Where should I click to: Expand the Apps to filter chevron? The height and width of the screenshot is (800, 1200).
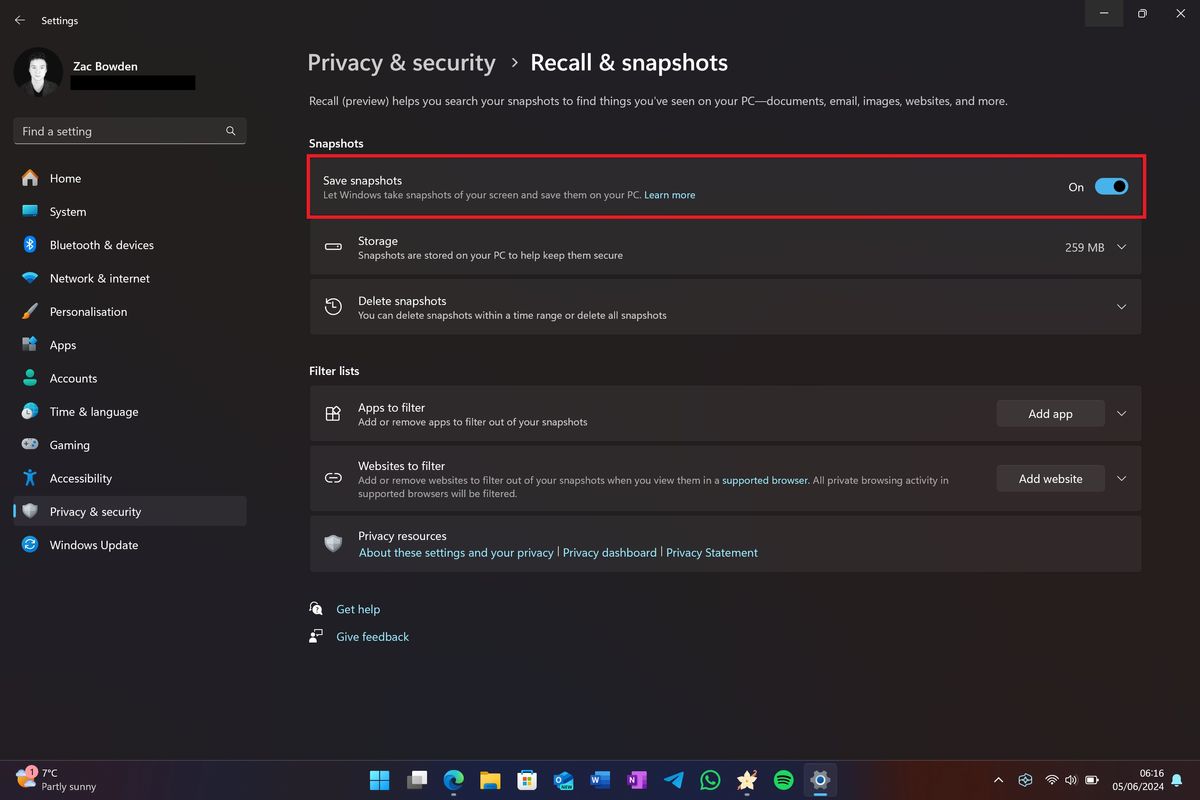pos(1121,414)
